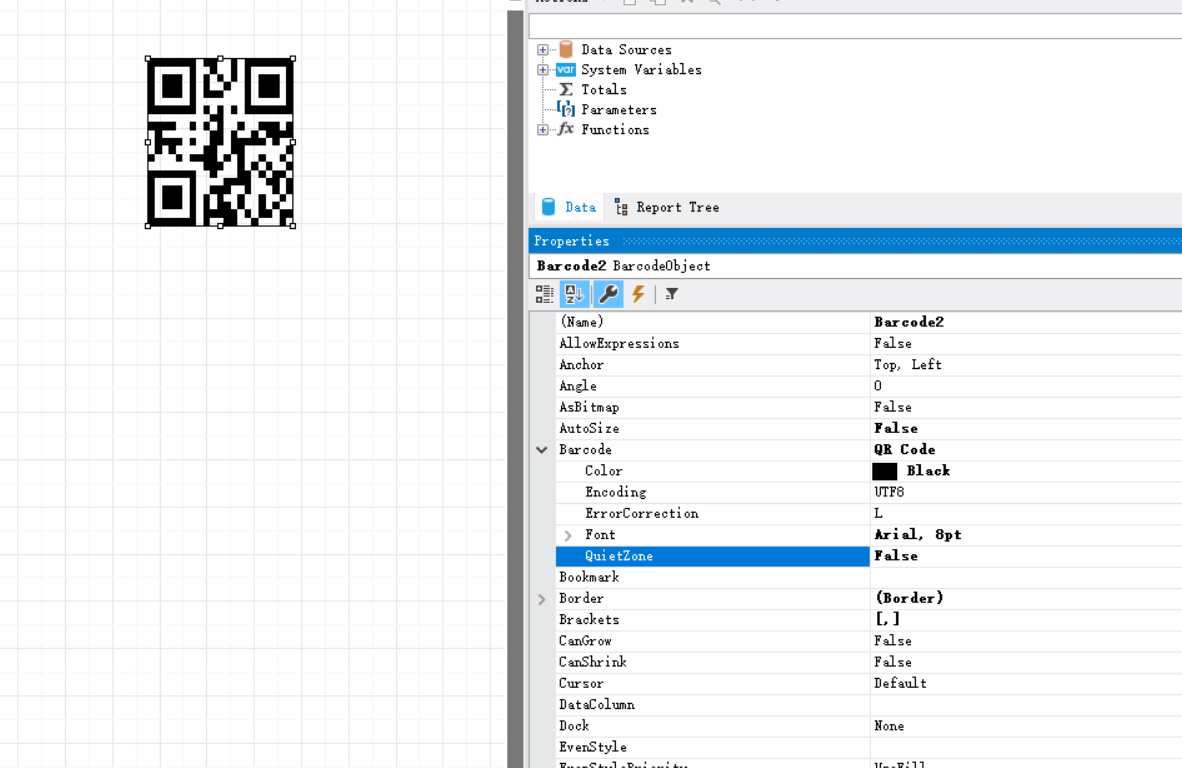The height and width of the screenshot is (768, 1182).
Task: Expand the Data Sources tree node
Action: (x=543, y=50)
